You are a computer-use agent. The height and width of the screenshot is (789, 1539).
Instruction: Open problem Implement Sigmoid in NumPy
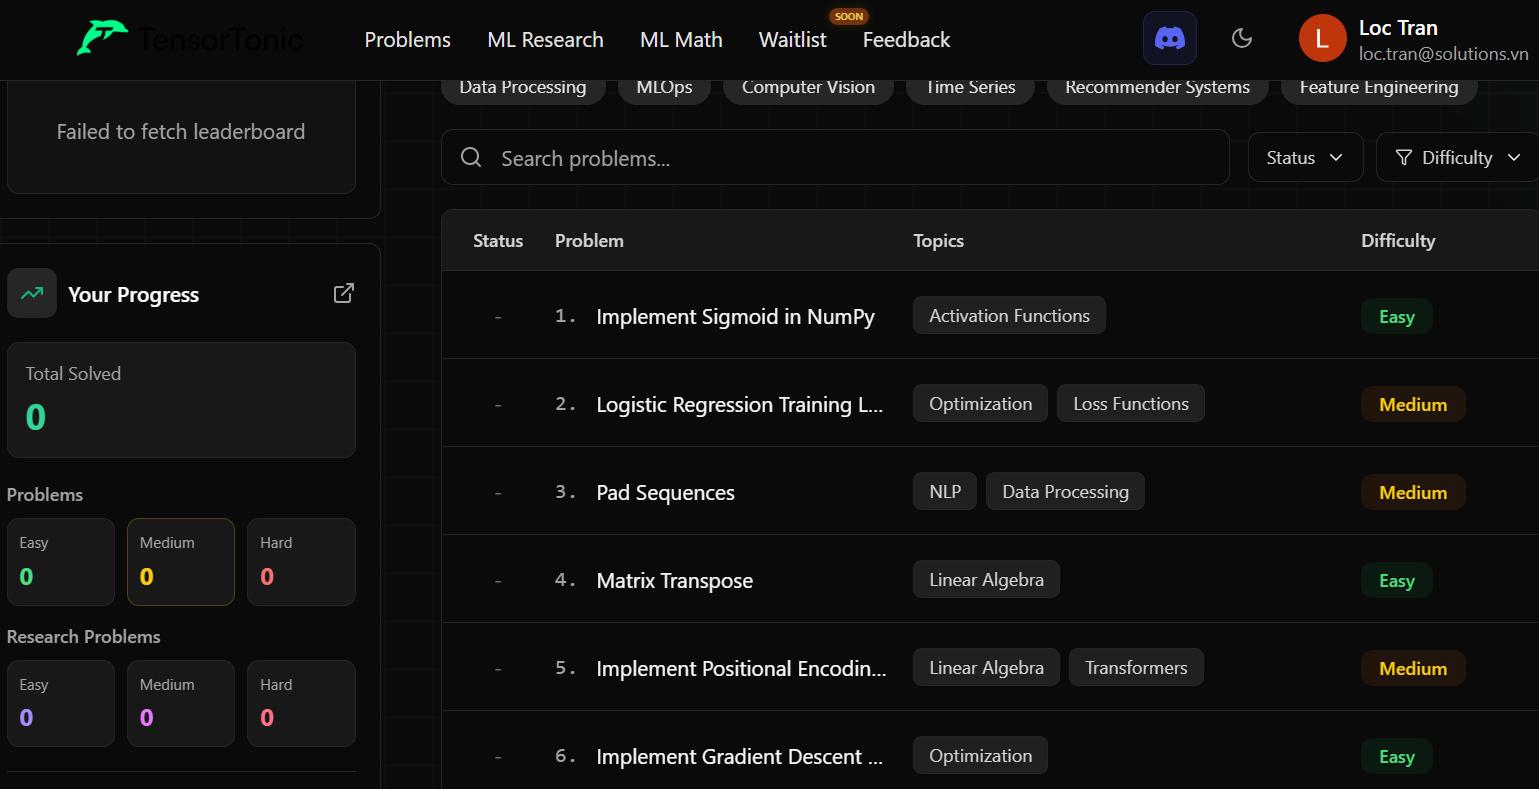point(735,317)
